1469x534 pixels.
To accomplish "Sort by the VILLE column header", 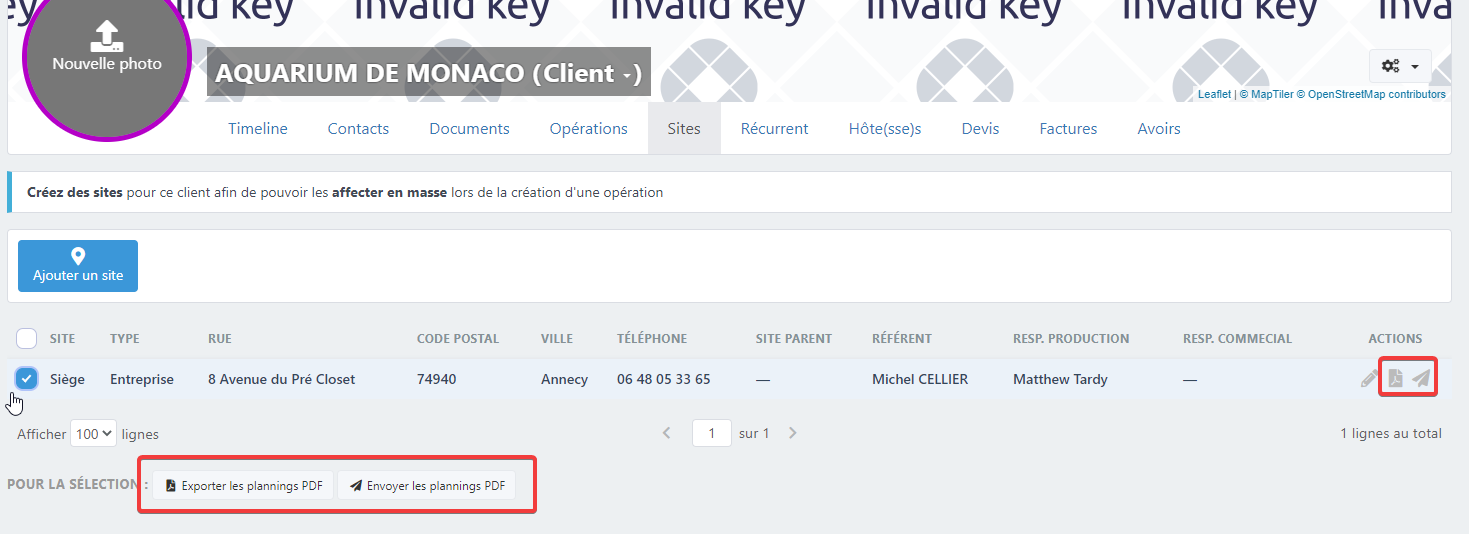I will 557,338.
